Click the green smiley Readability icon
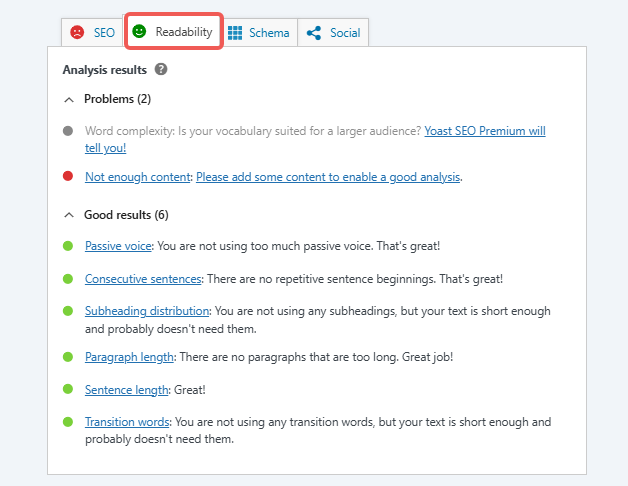 click(139, 32)
